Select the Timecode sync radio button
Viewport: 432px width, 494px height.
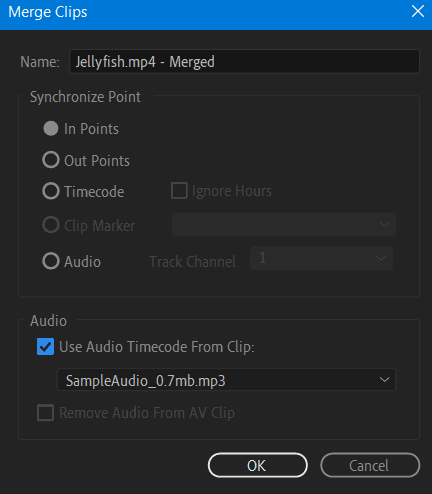51,191
